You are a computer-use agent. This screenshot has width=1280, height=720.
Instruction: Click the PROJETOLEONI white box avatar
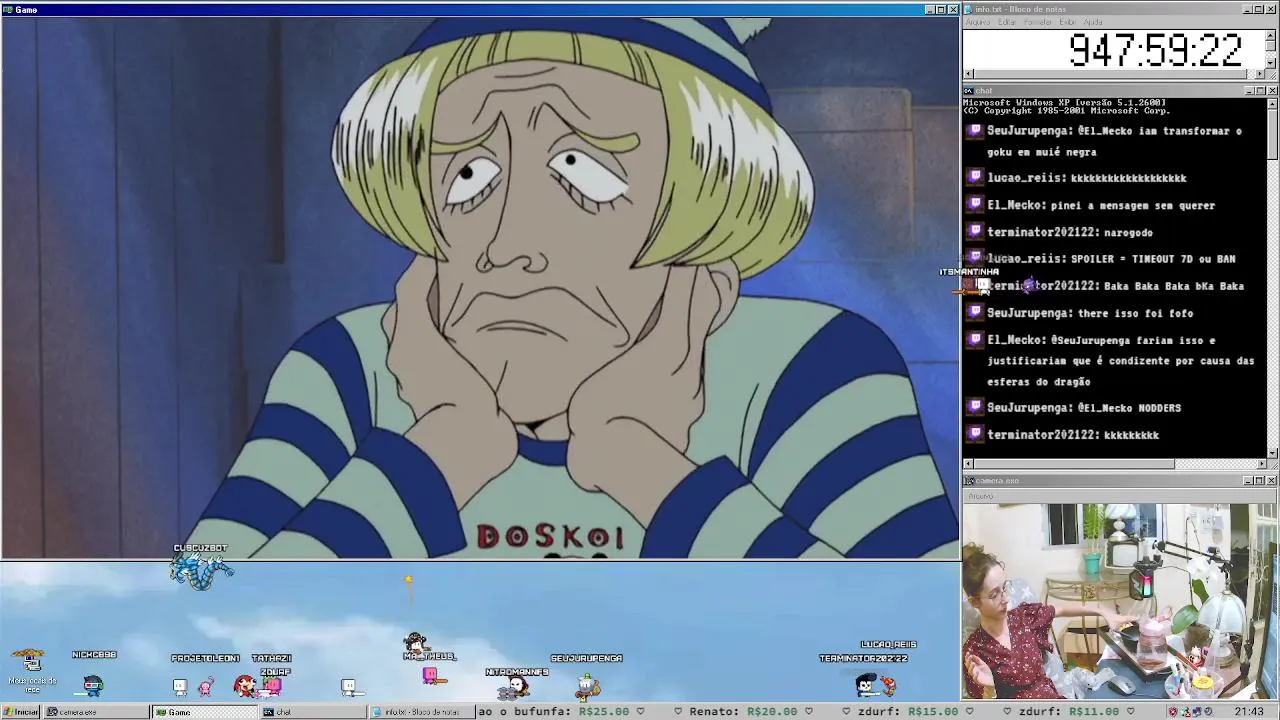[180, 686]
